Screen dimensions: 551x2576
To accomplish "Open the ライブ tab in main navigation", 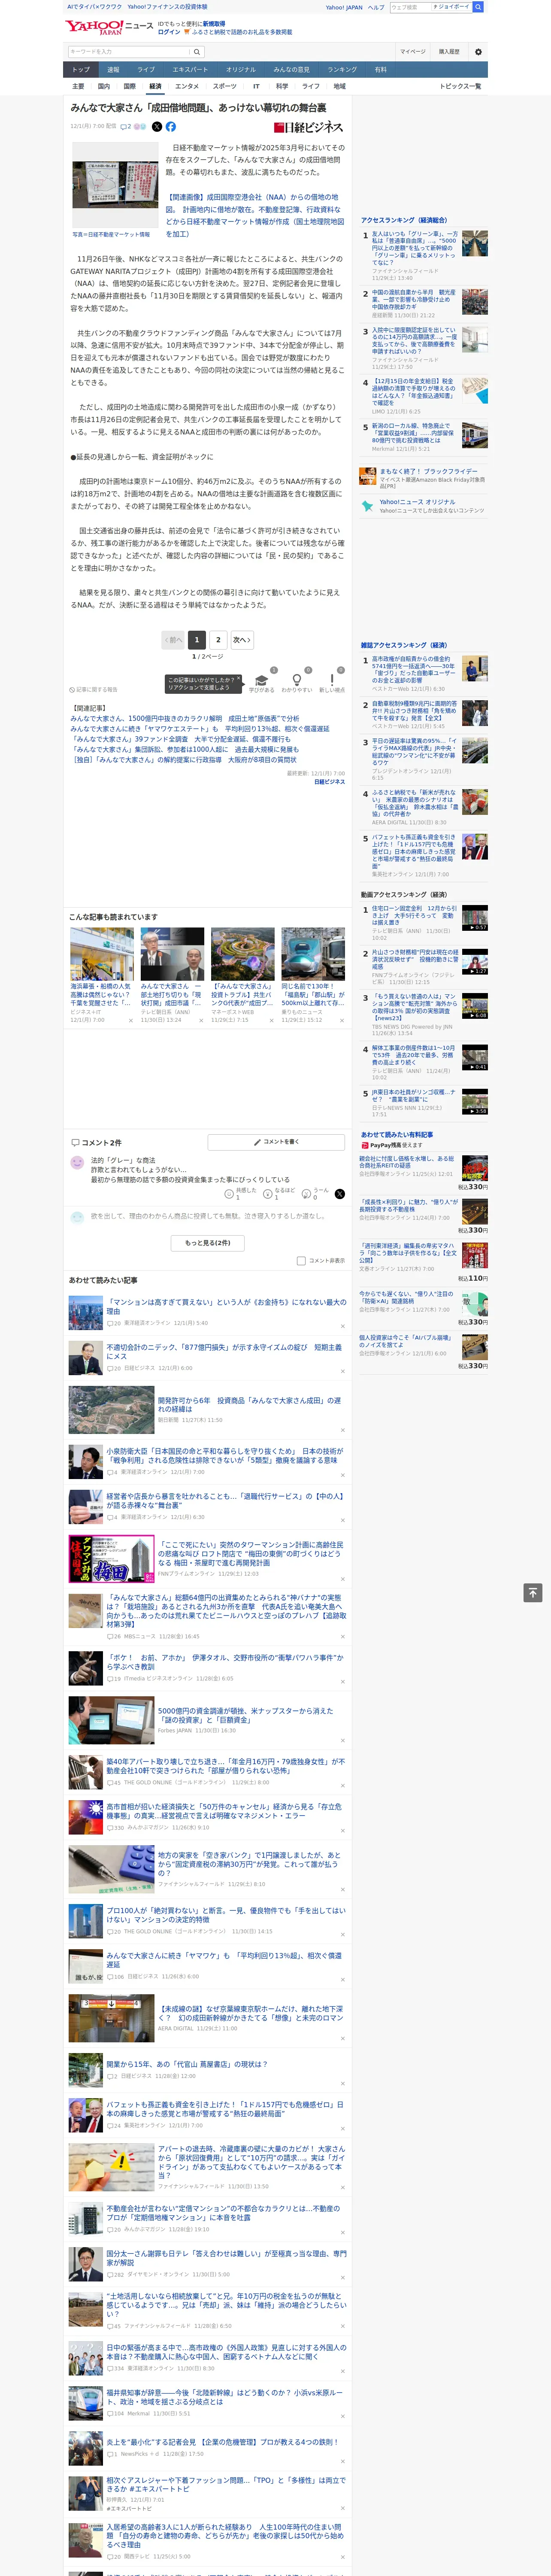I will coord(146,70).
